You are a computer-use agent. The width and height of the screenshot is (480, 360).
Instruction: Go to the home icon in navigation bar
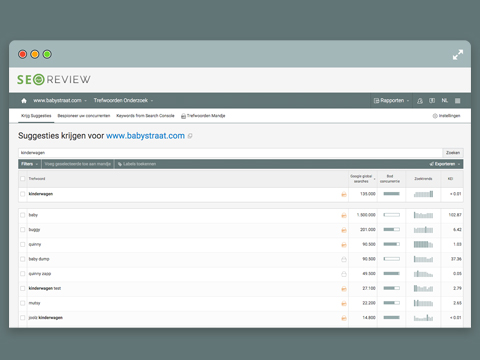click(24, 100)
